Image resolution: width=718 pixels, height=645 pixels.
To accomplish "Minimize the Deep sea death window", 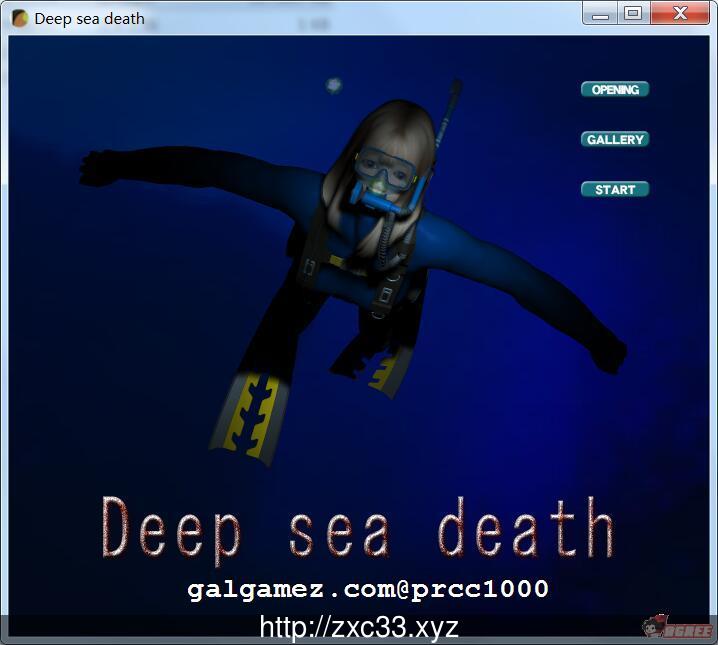I will [x=600, y=14].
